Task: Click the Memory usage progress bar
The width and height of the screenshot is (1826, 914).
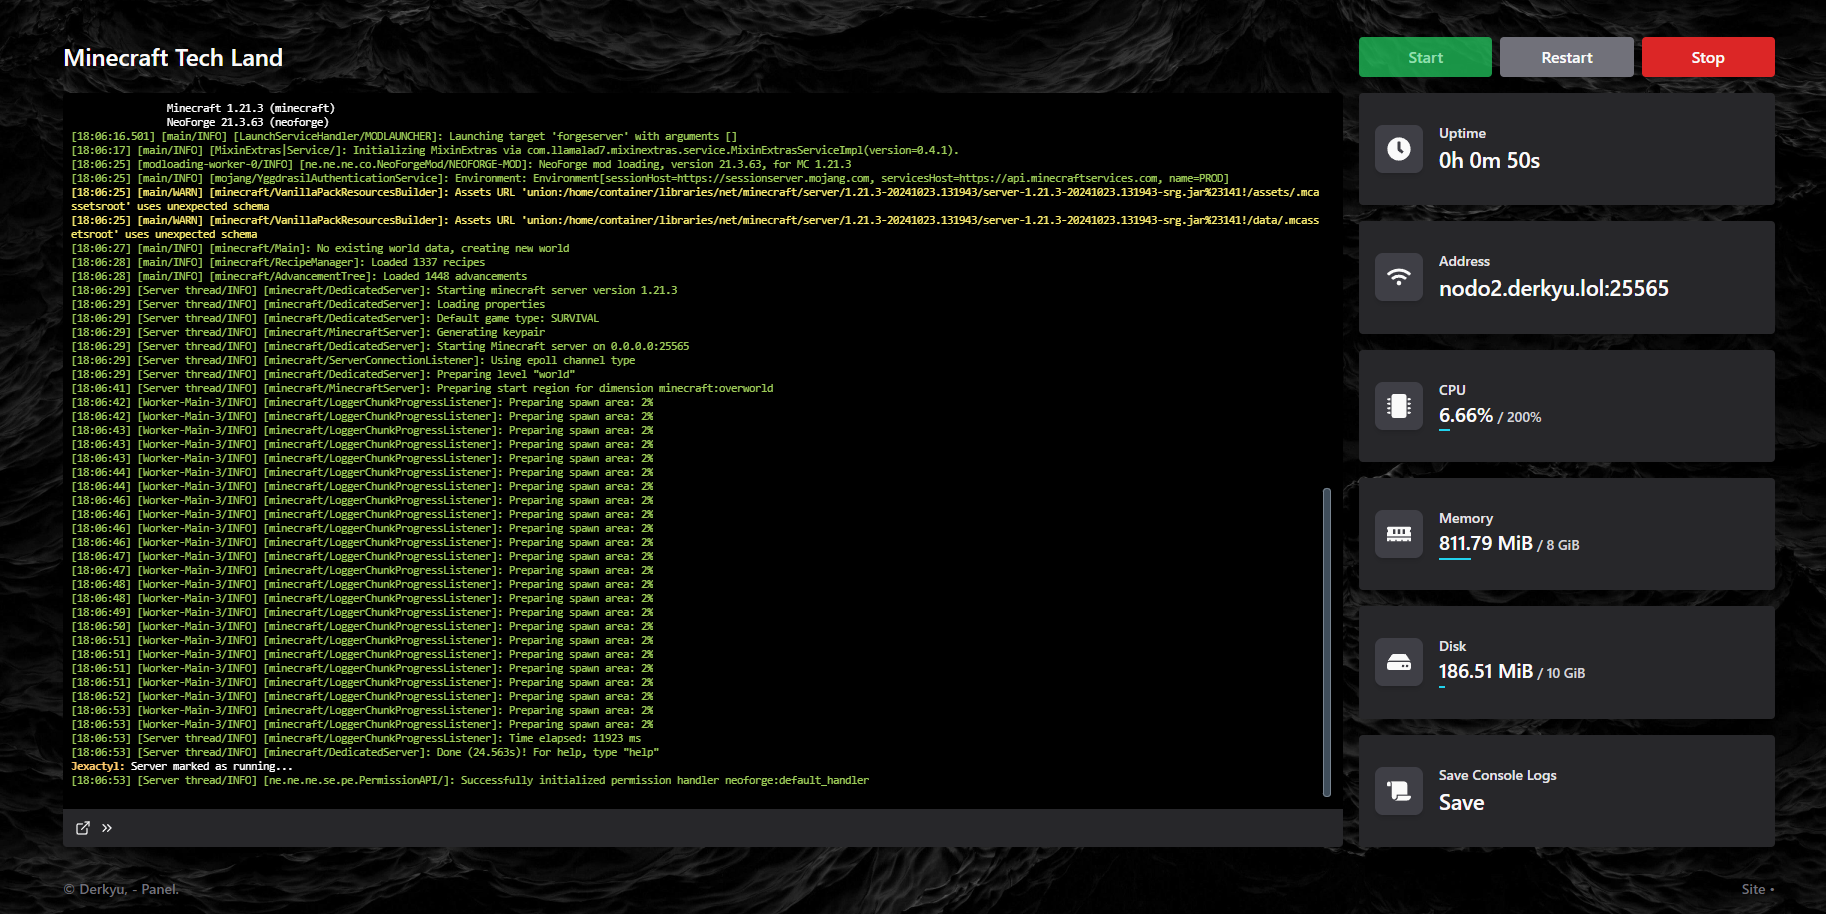Action: (x=1455, y=558)
